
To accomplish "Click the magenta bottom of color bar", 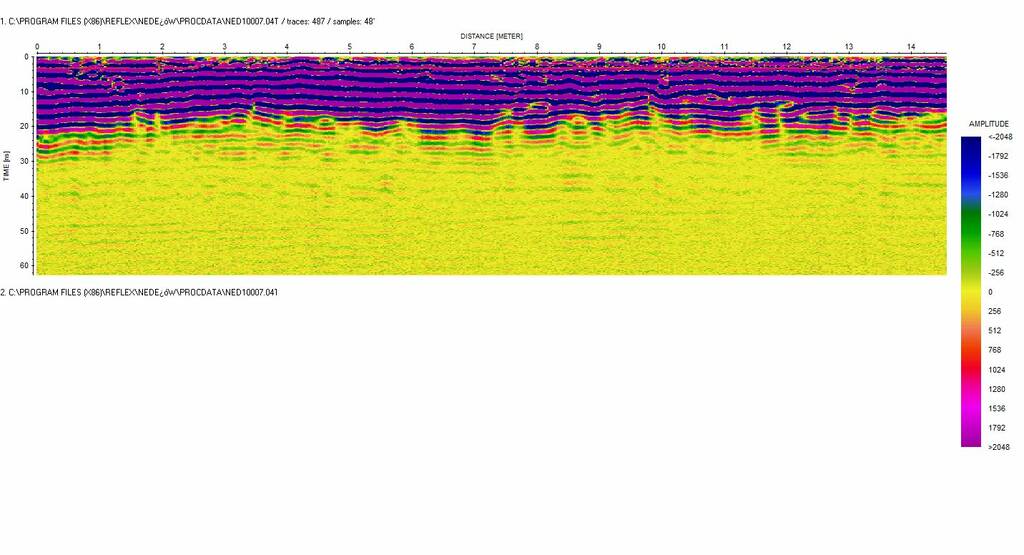I will pyautogui.click(x=970, y=435).
